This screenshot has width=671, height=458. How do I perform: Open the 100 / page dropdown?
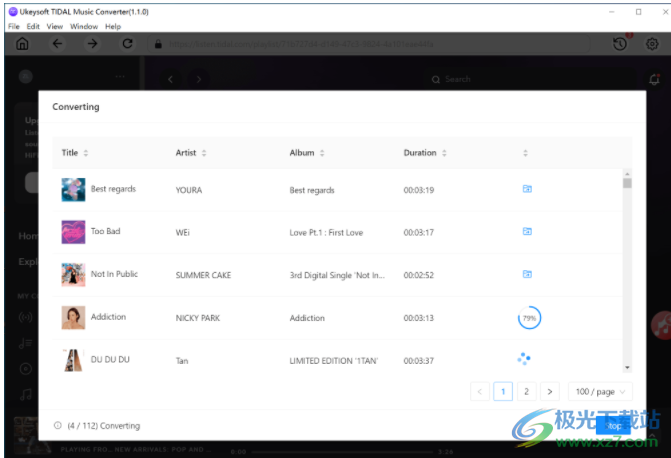click(x=600, y=392)
